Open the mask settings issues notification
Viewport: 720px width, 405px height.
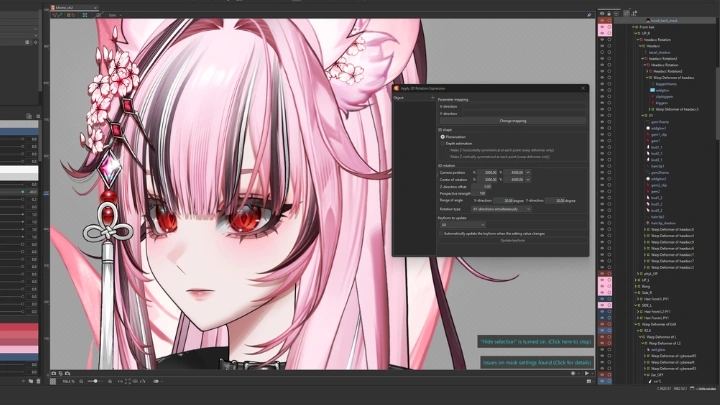(x=537, y=362)
